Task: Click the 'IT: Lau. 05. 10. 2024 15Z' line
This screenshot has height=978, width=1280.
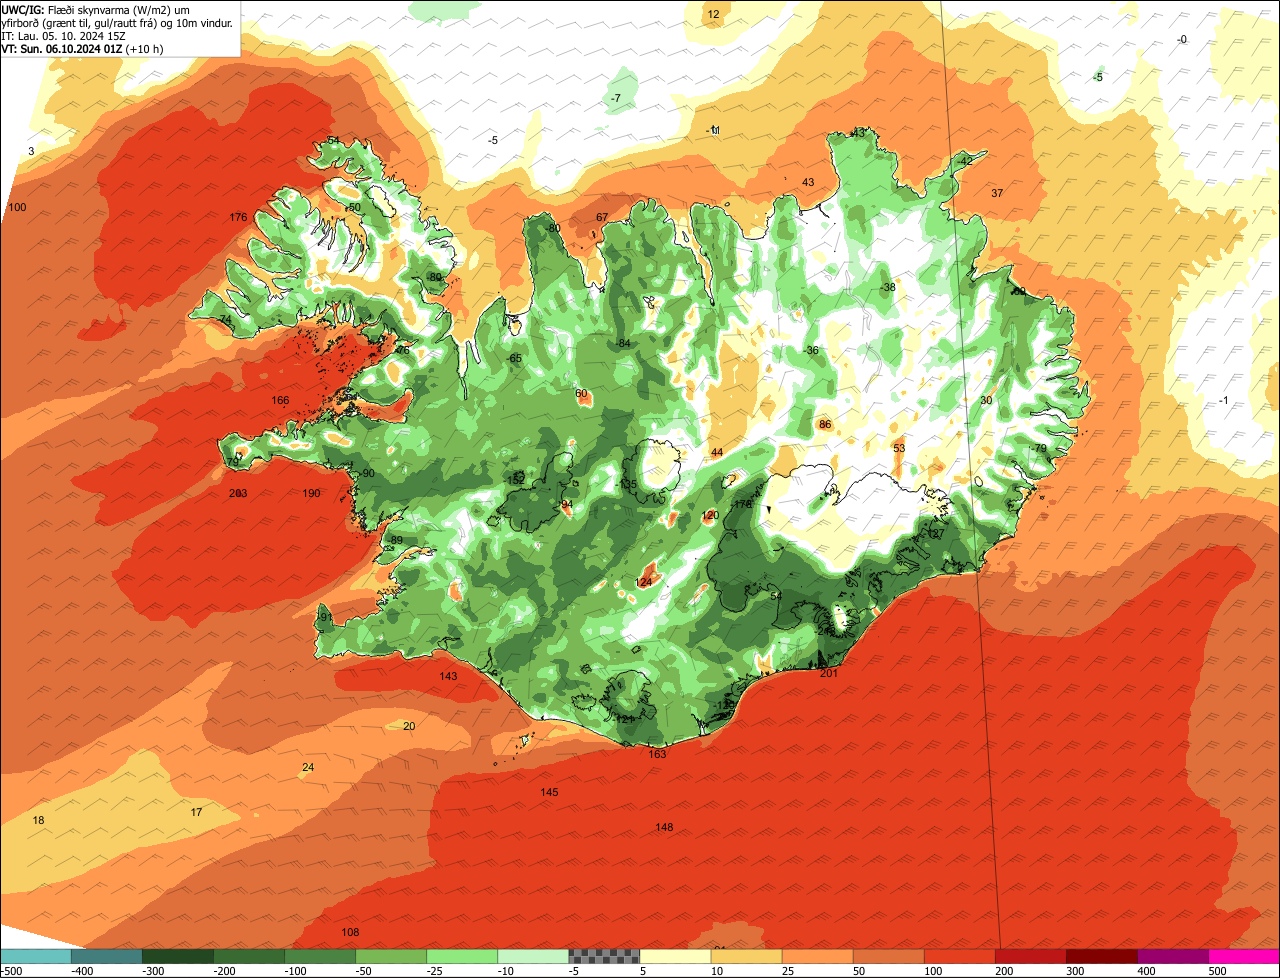Action: click(65, 35)
